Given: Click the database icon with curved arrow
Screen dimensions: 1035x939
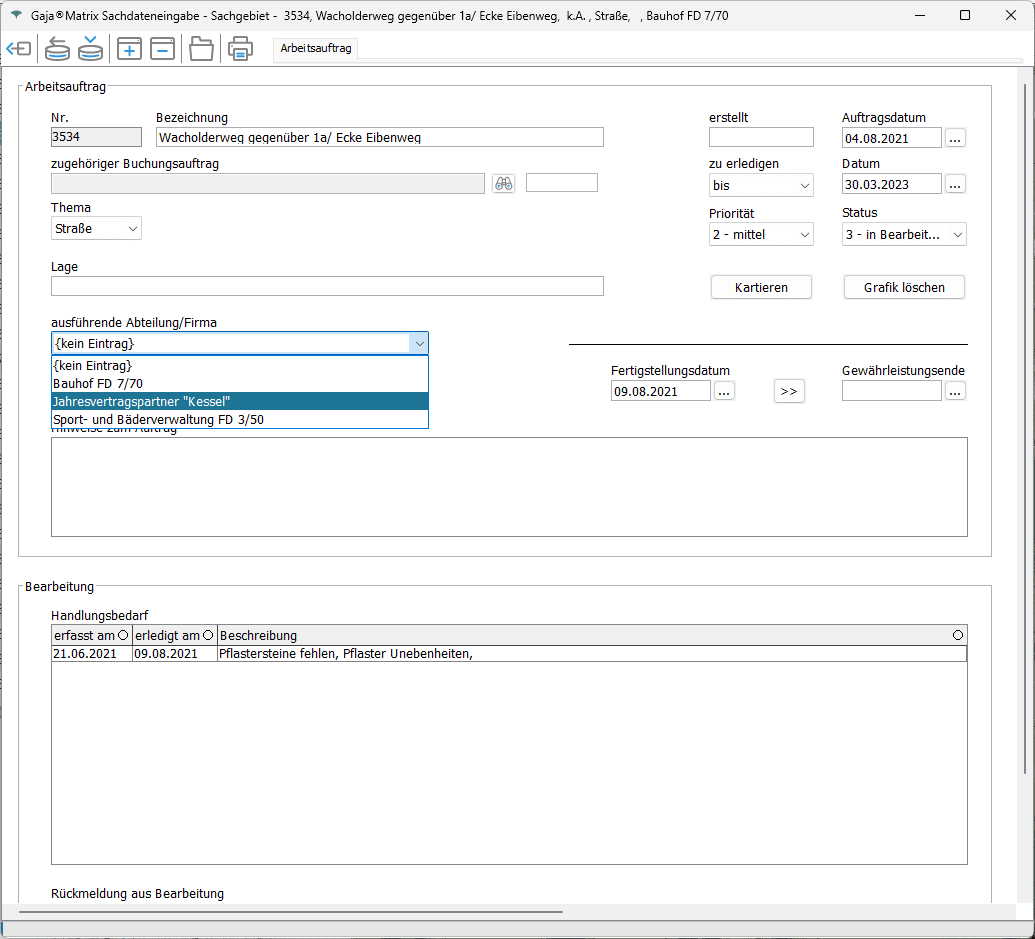Looking at the screenshot, I should (x=57, y=48).
